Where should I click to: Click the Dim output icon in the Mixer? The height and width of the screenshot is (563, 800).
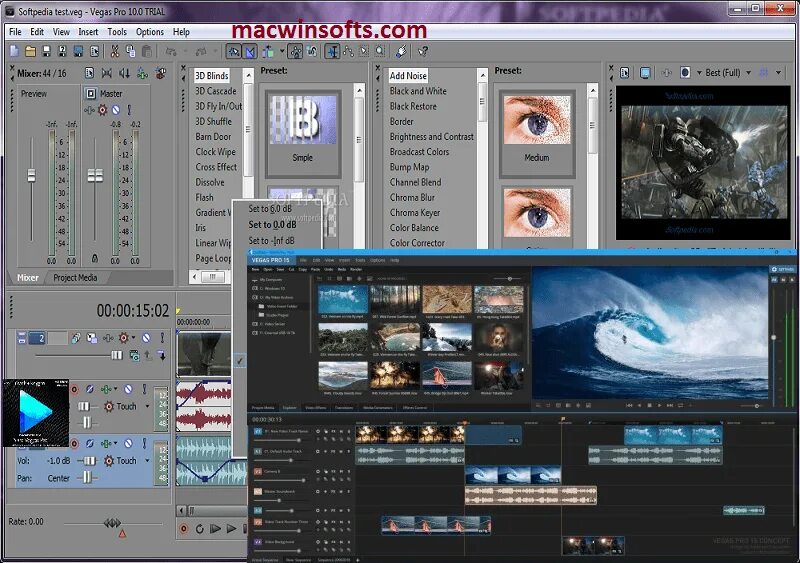(124, 74)
